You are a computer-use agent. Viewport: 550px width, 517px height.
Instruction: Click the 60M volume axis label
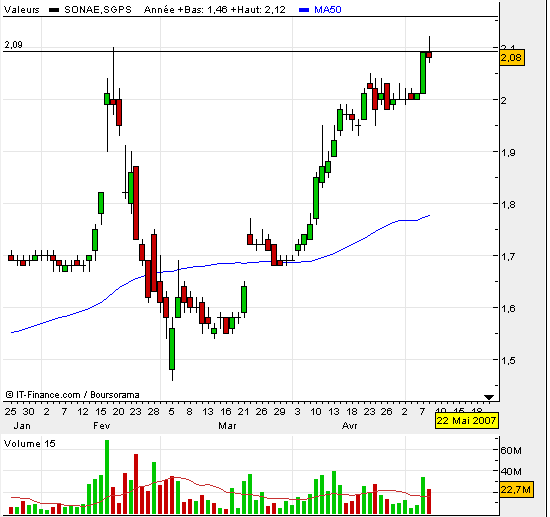click(x=511, y=451)
